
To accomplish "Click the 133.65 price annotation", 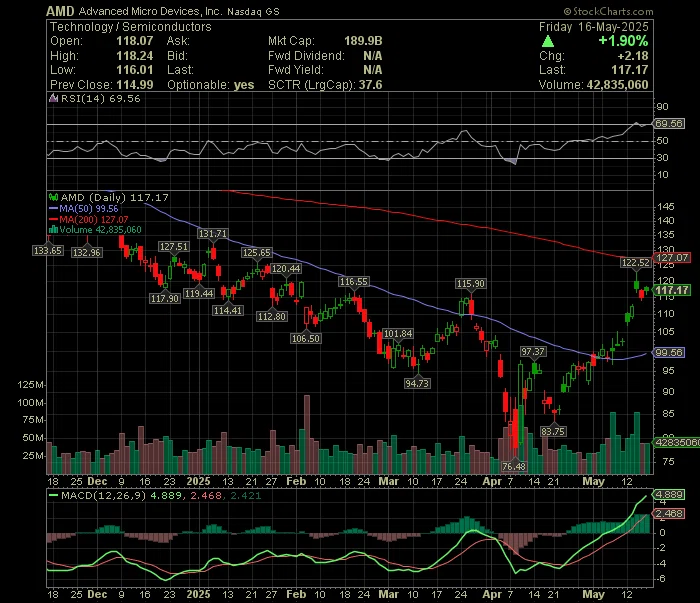I will point(48,251).
